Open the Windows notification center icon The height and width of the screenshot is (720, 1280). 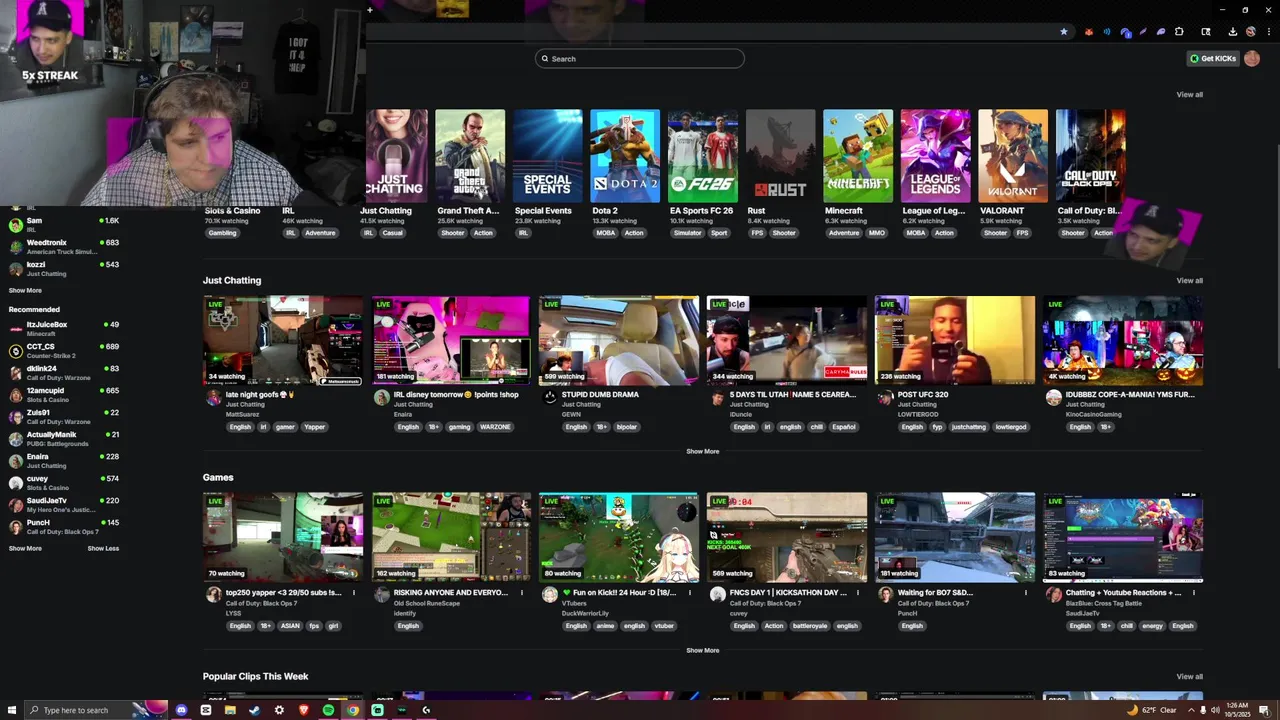click(1264, 710)
